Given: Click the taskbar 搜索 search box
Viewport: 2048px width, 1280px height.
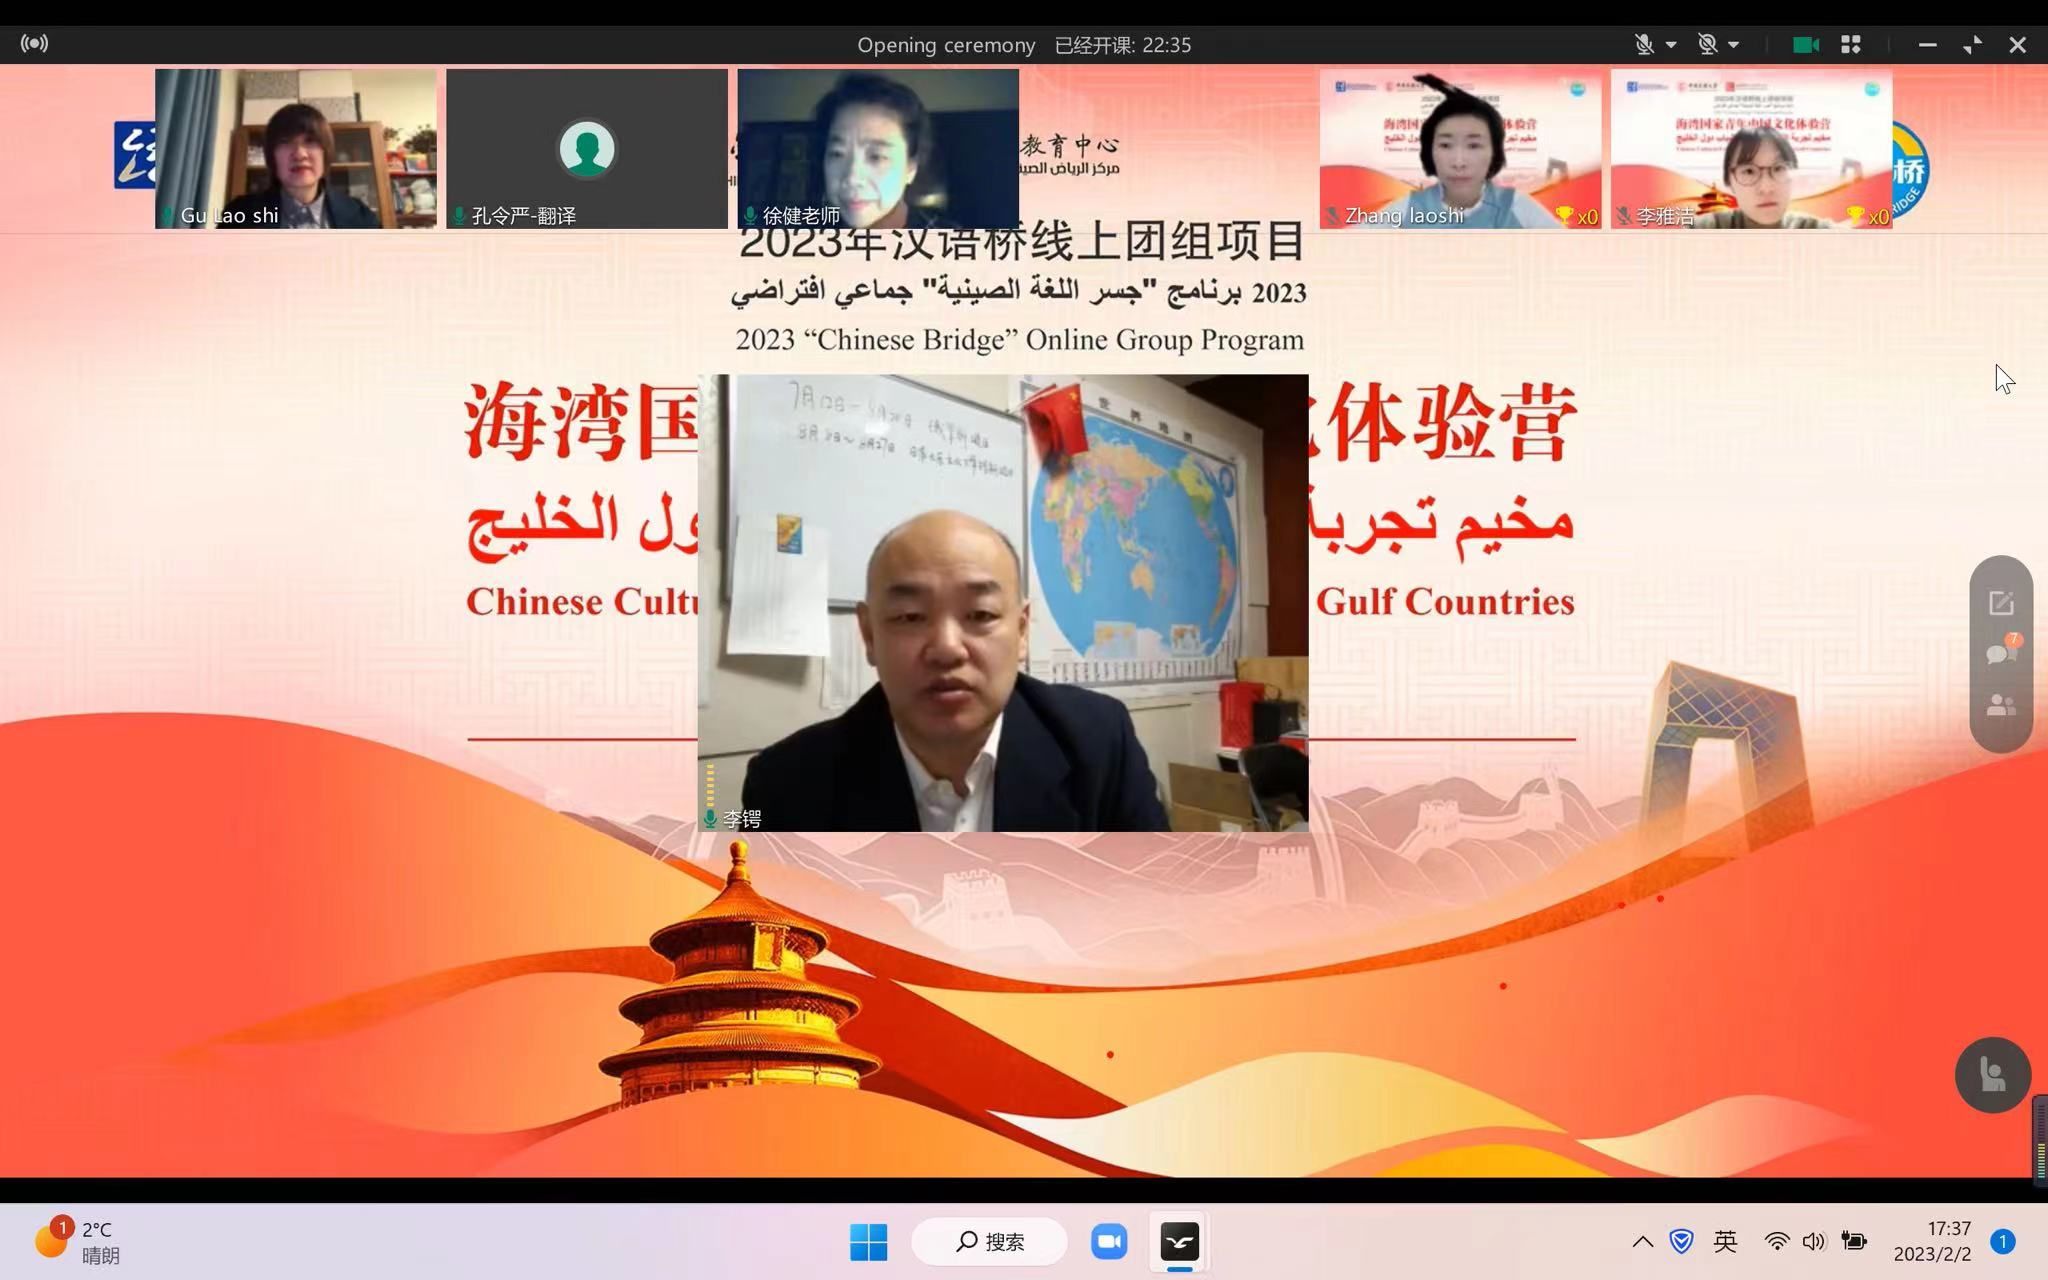Looking at the screenshot, I should coord(989,1241).
